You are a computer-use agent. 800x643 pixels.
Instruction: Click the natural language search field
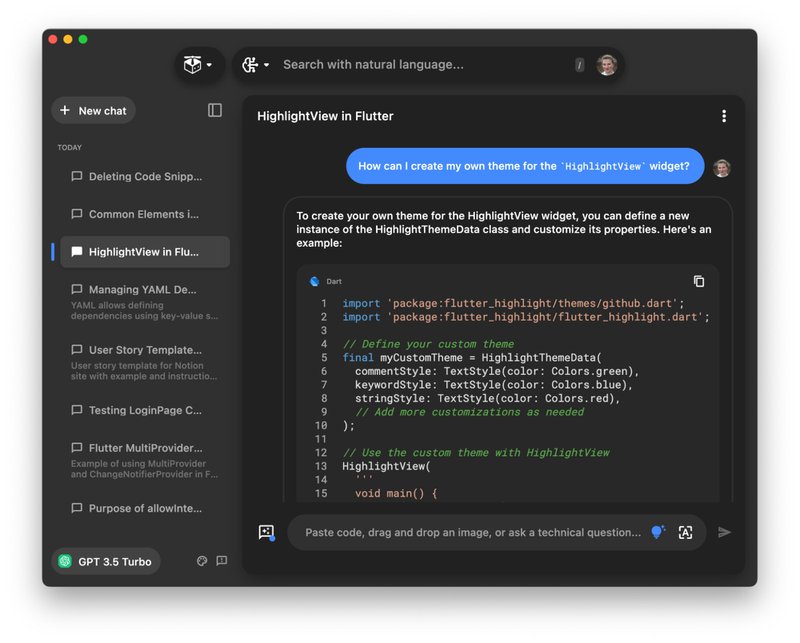420,65
